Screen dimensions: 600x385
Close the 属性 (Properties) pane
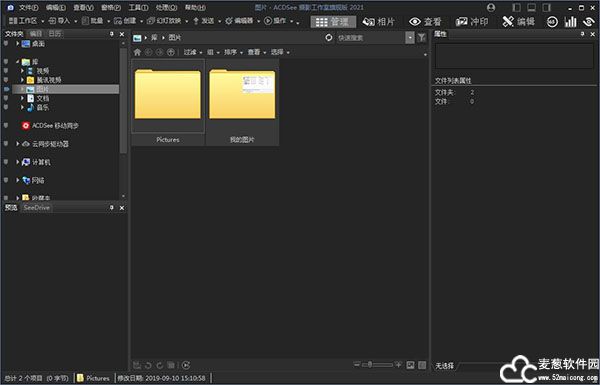592,34
